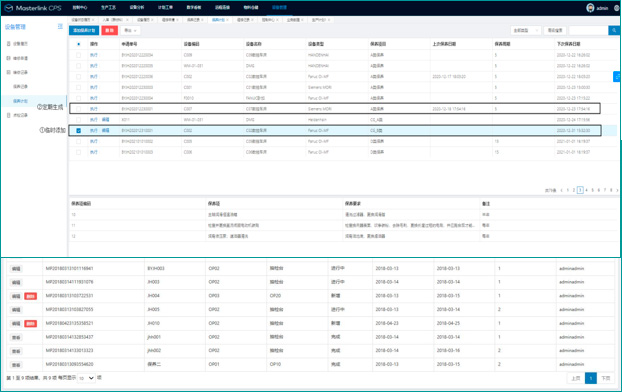The height and width of the screenshot is (392, 622).
Task: Open the per-page count dropdown showing 10
Action: coord(86,378)
